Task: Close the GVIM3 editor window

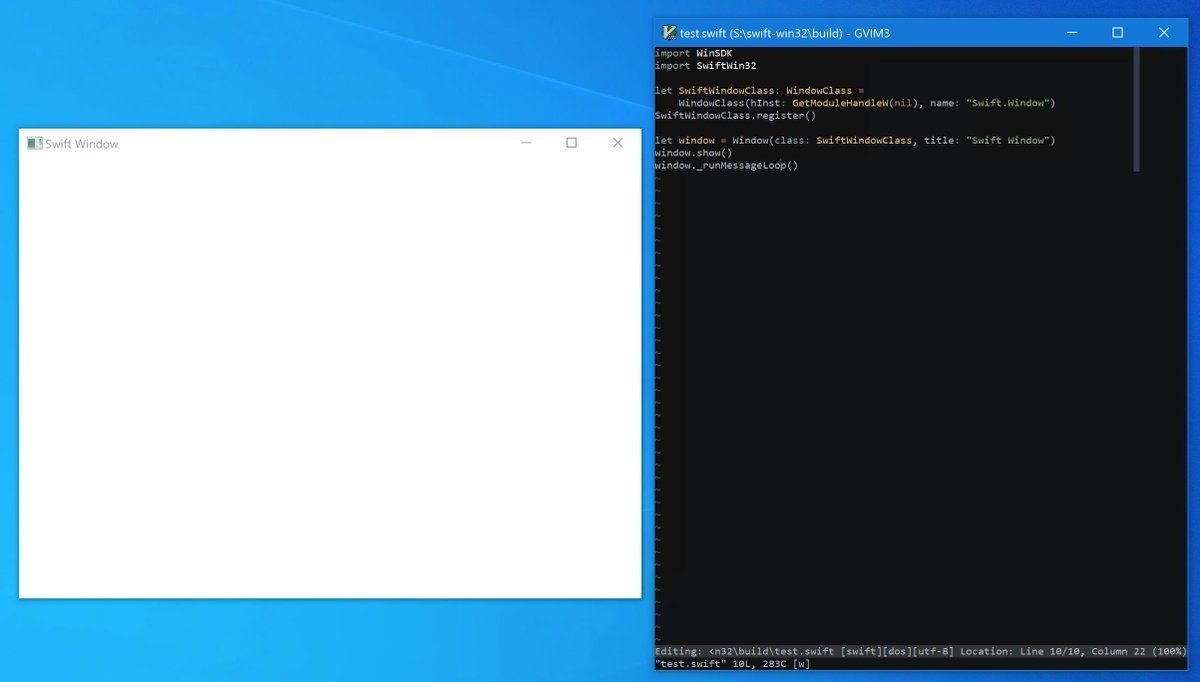Action: pyautogui.click(x=1164, y=33)
